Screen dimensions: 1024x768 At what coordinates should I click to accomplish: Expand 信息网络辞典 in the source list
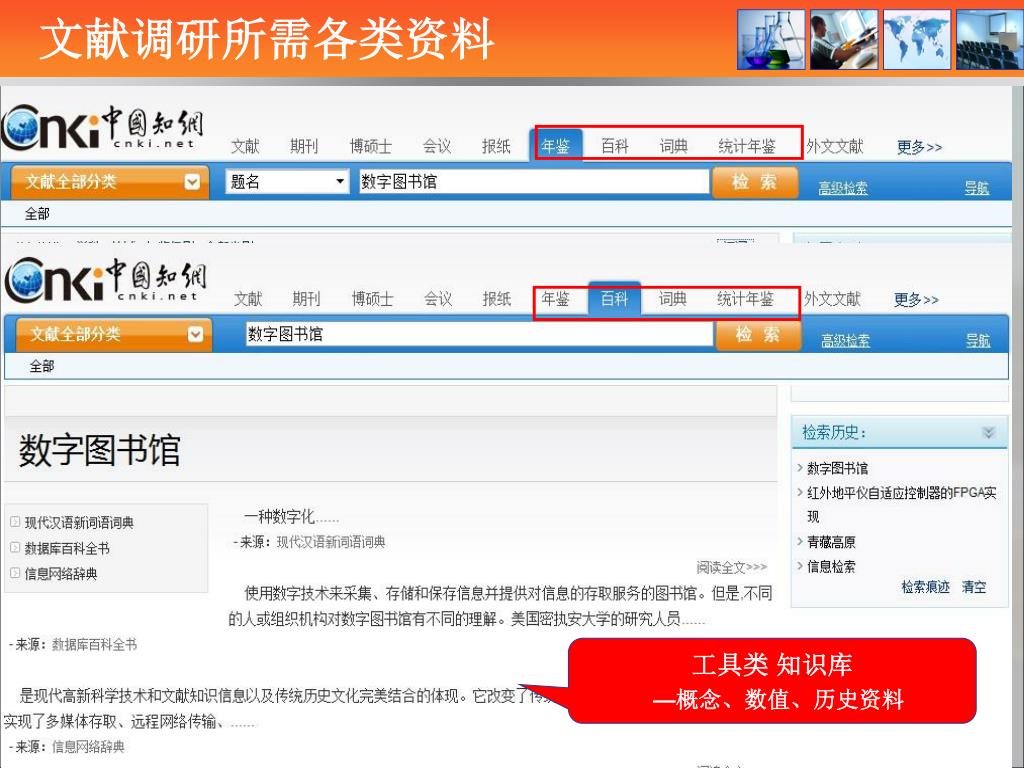tap(15, 573)
